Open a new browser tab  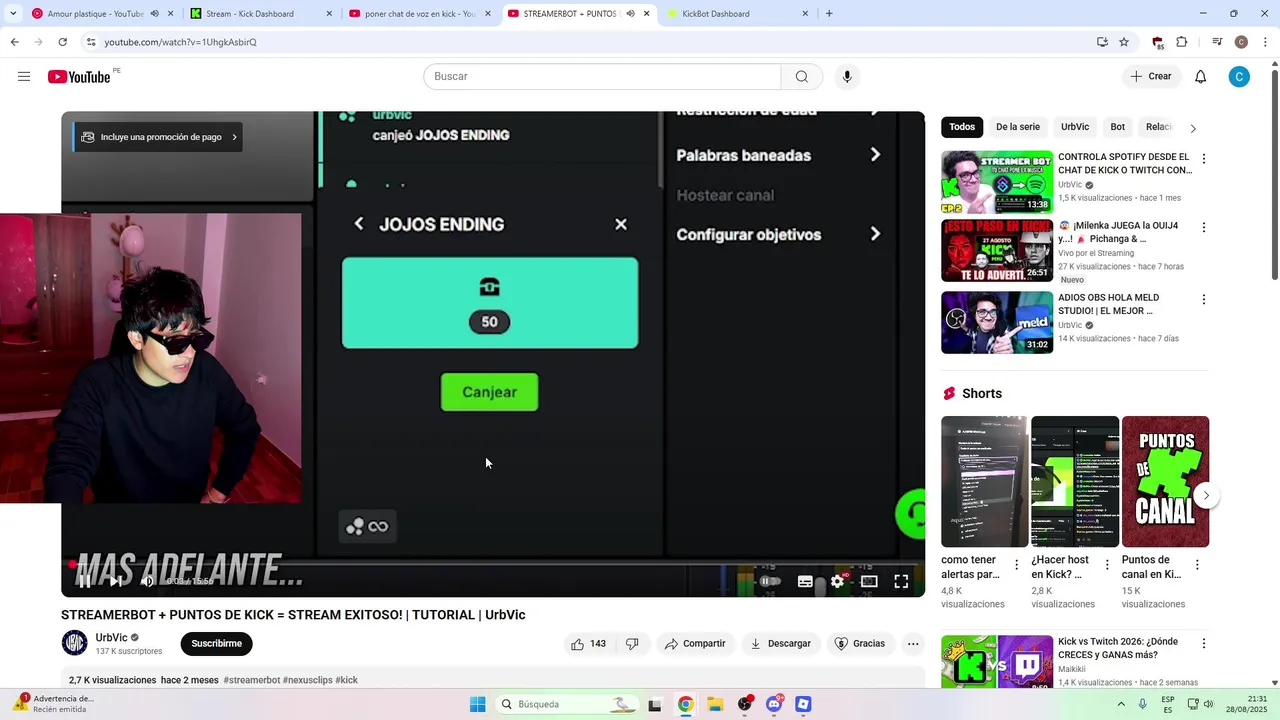tap(829, 14)
